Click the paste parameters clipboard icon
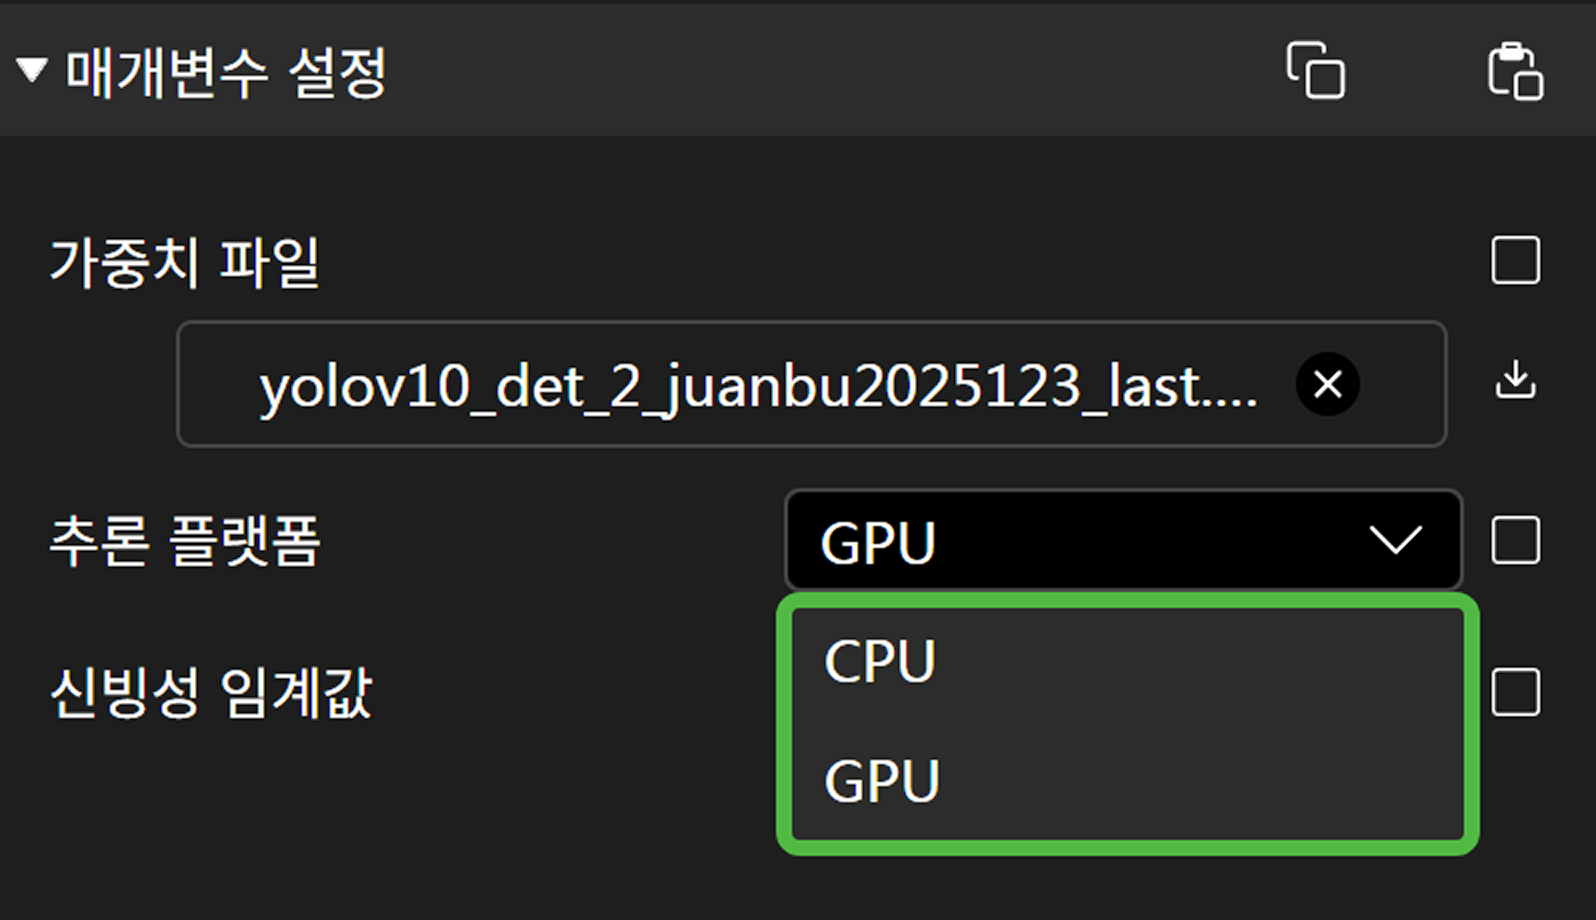 (1515, 71)
